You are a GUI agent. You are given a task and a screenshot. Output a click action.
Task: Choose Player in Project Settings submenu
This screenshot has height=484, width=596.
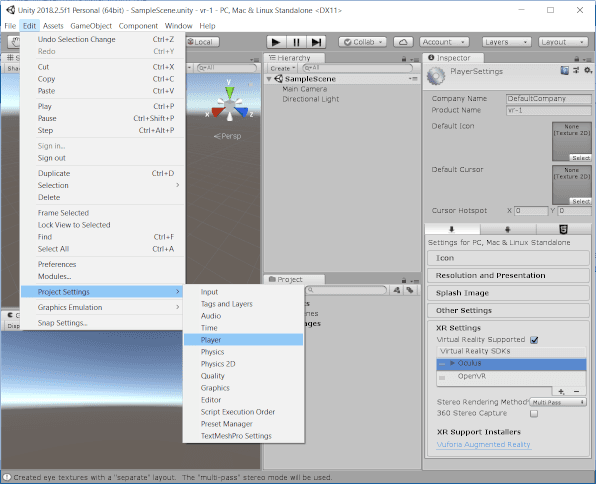tap(243, 340)
